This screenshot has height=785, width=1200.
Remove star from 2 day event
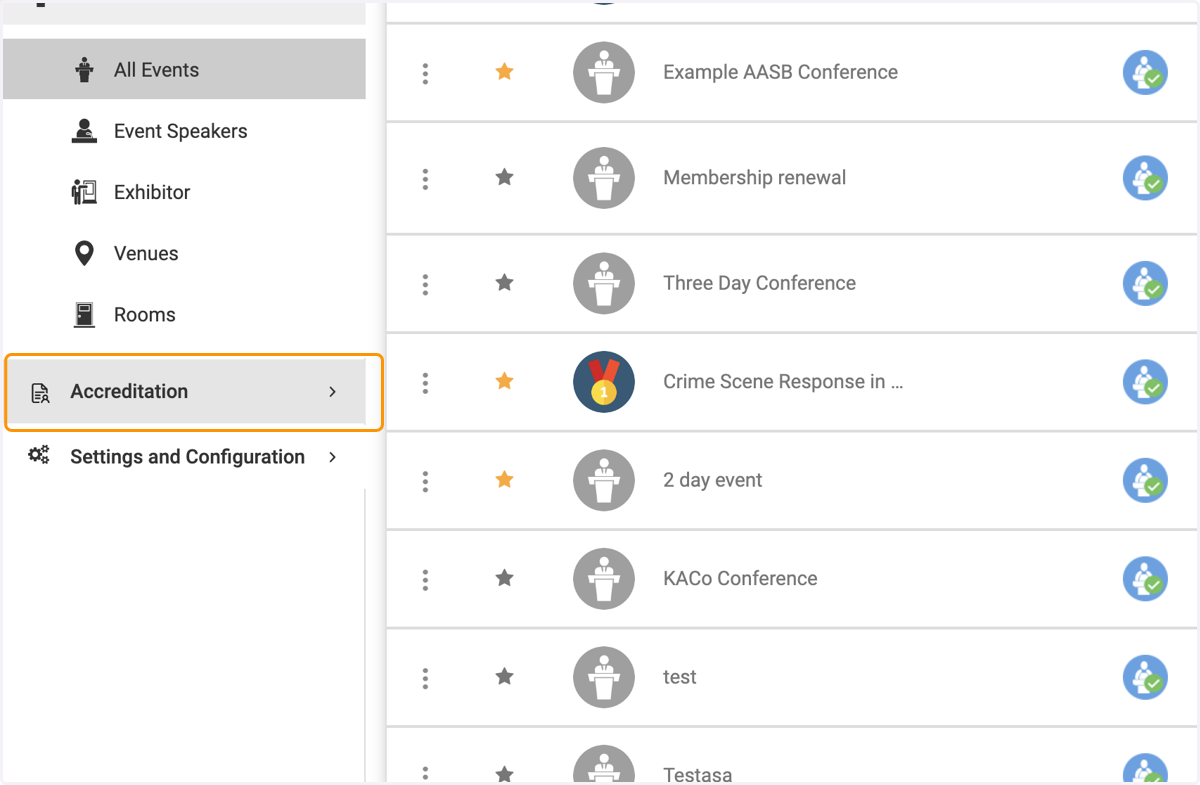(x=505, y=479)
